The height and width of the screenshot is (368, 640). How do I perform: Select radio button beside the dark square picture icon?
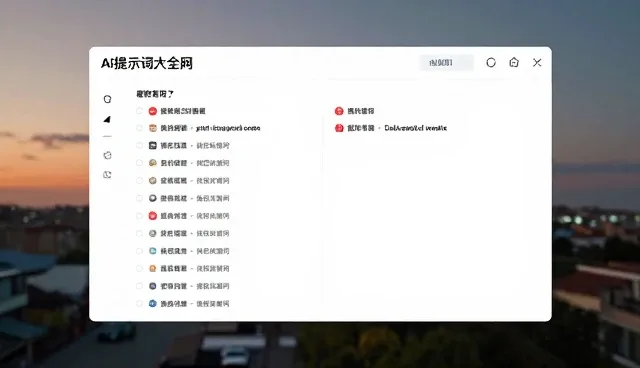(x=139, y=145)
